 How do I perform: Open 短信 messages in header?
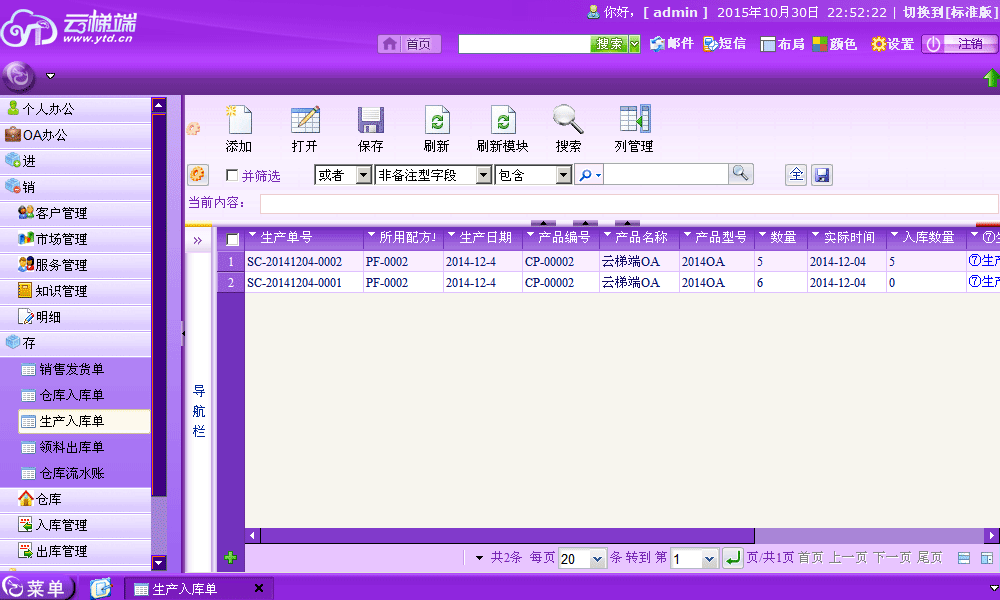pyautogui.click(x=724, y=43)
